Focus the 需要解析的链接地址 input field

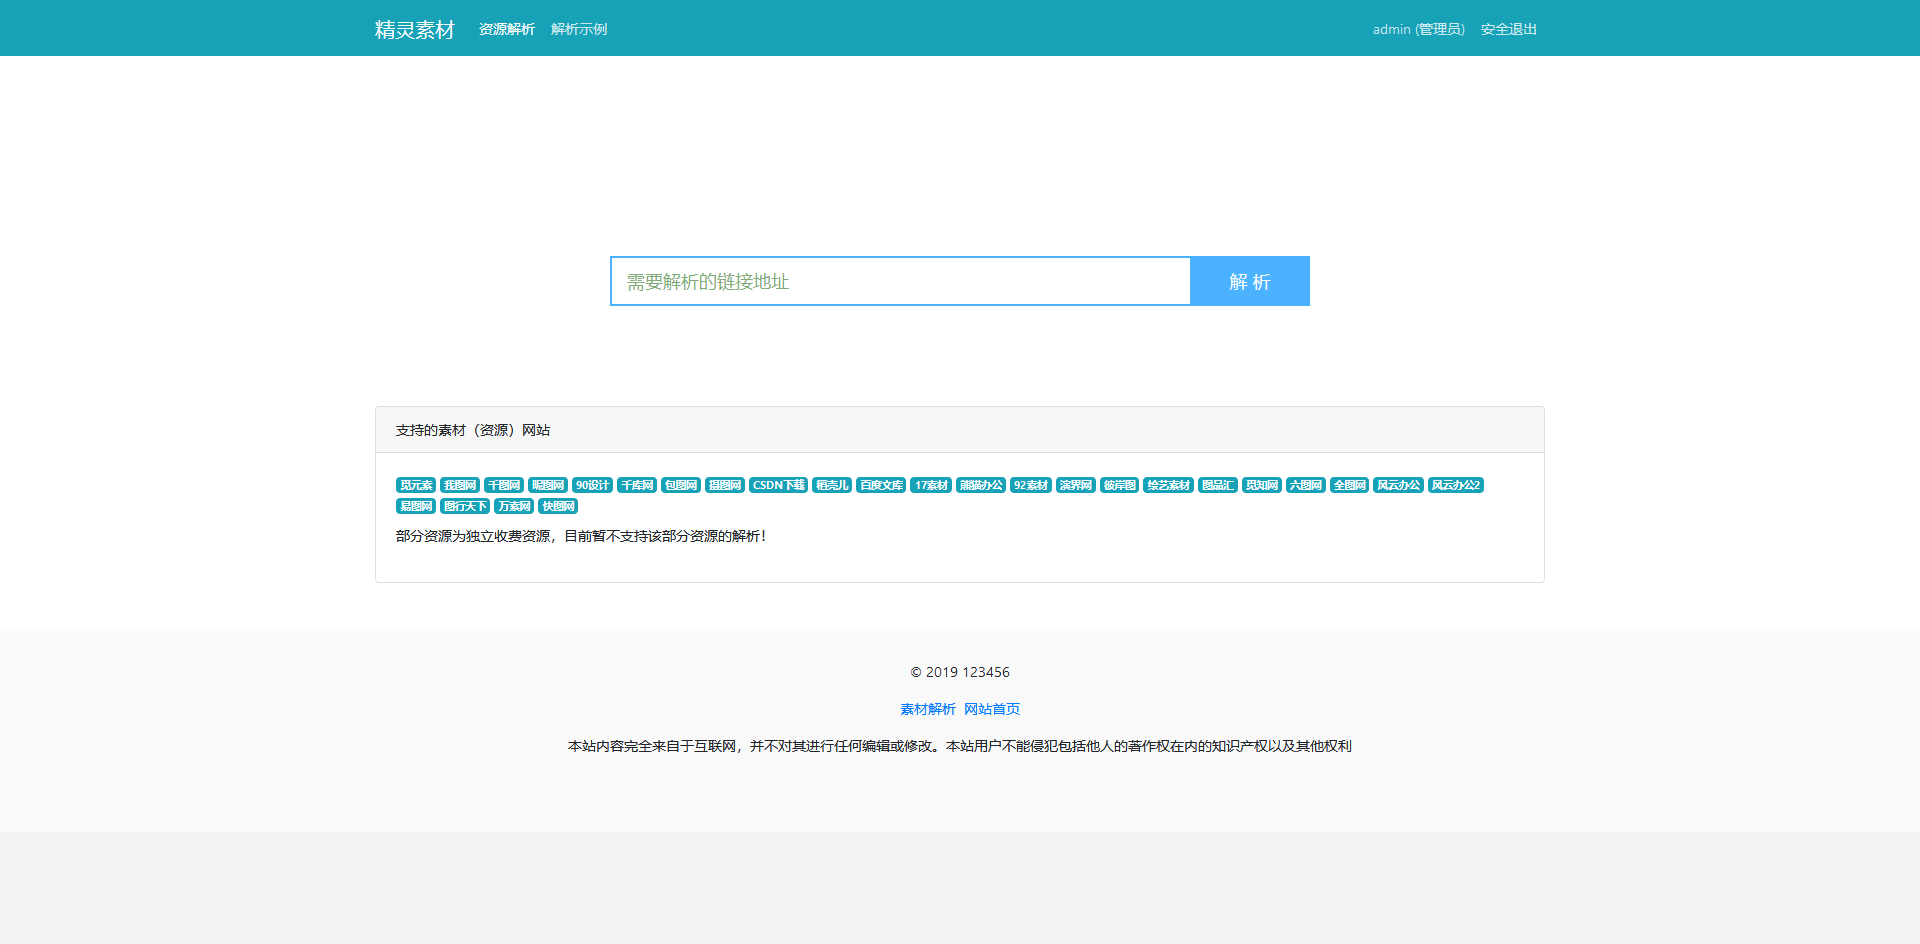[900, 282]
